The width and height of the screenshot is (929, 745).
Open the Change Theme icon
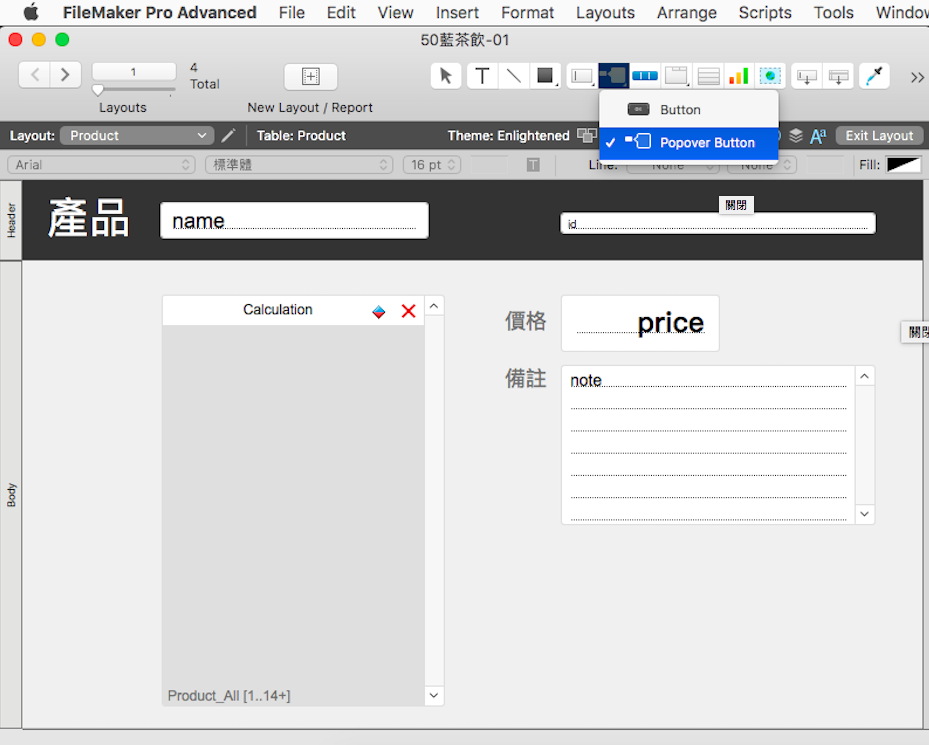click(587, 136)
